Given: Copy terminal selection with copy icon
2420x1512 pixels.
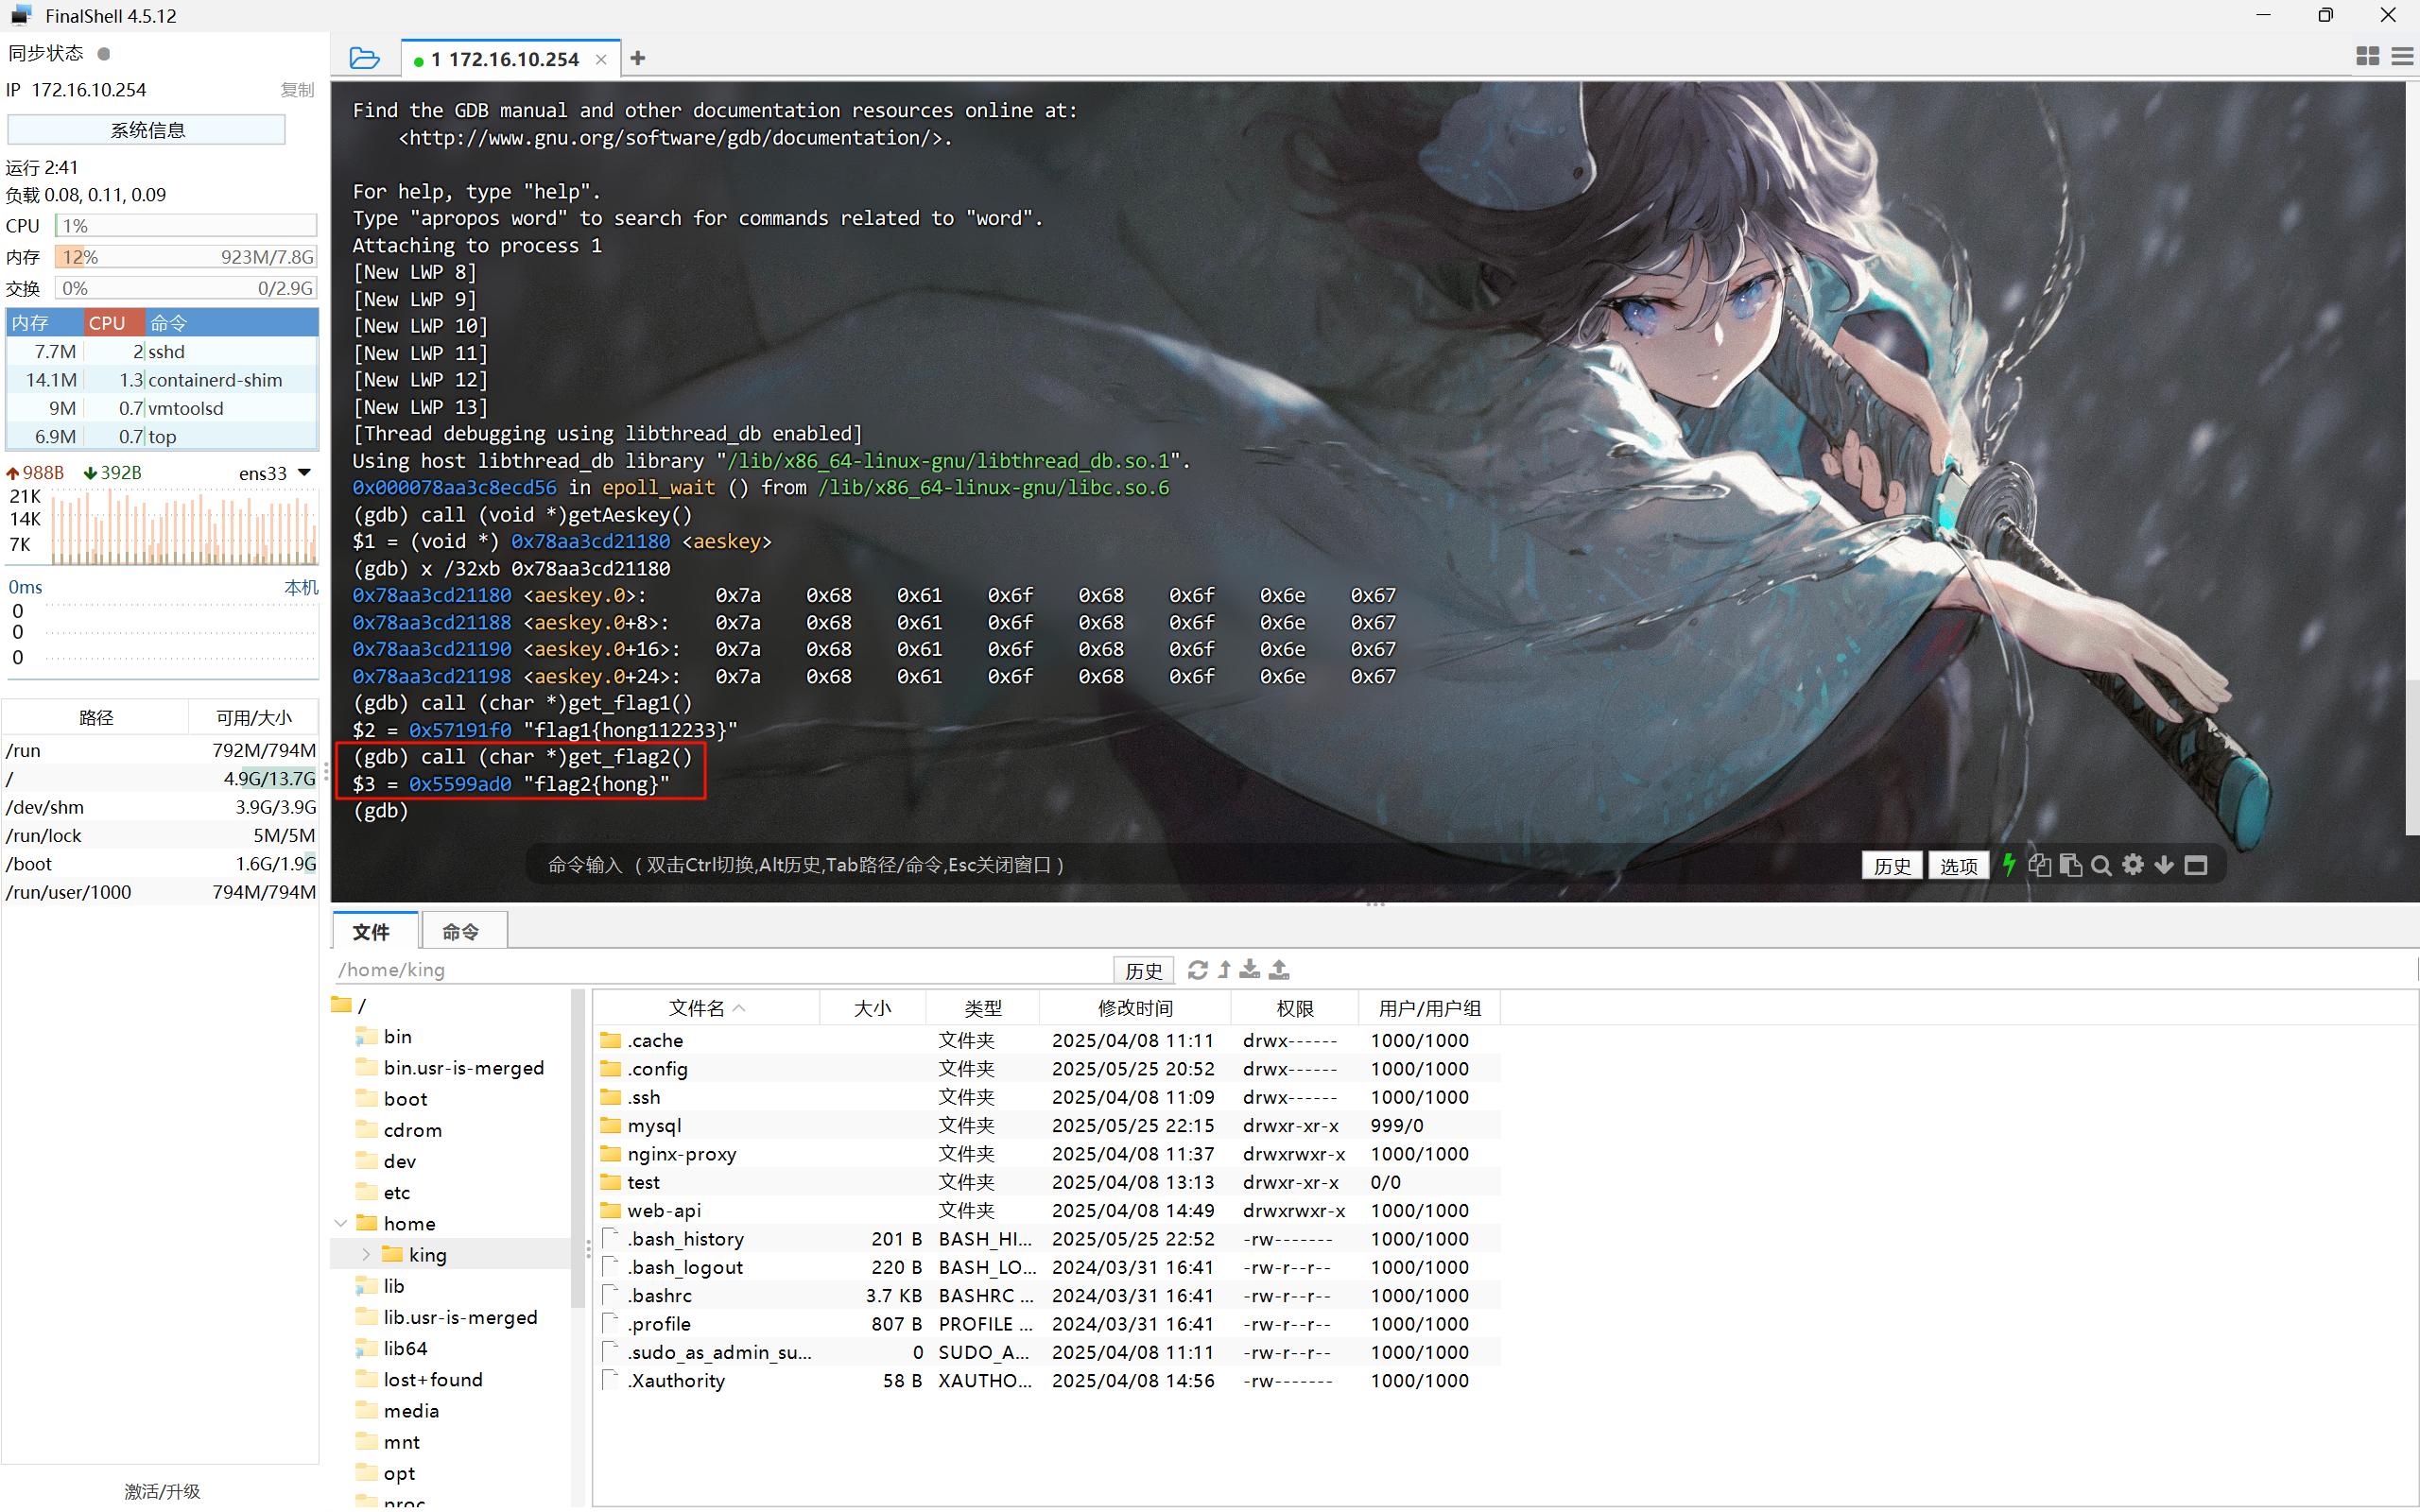Looking at the screenshot, I should (2039, 865).
